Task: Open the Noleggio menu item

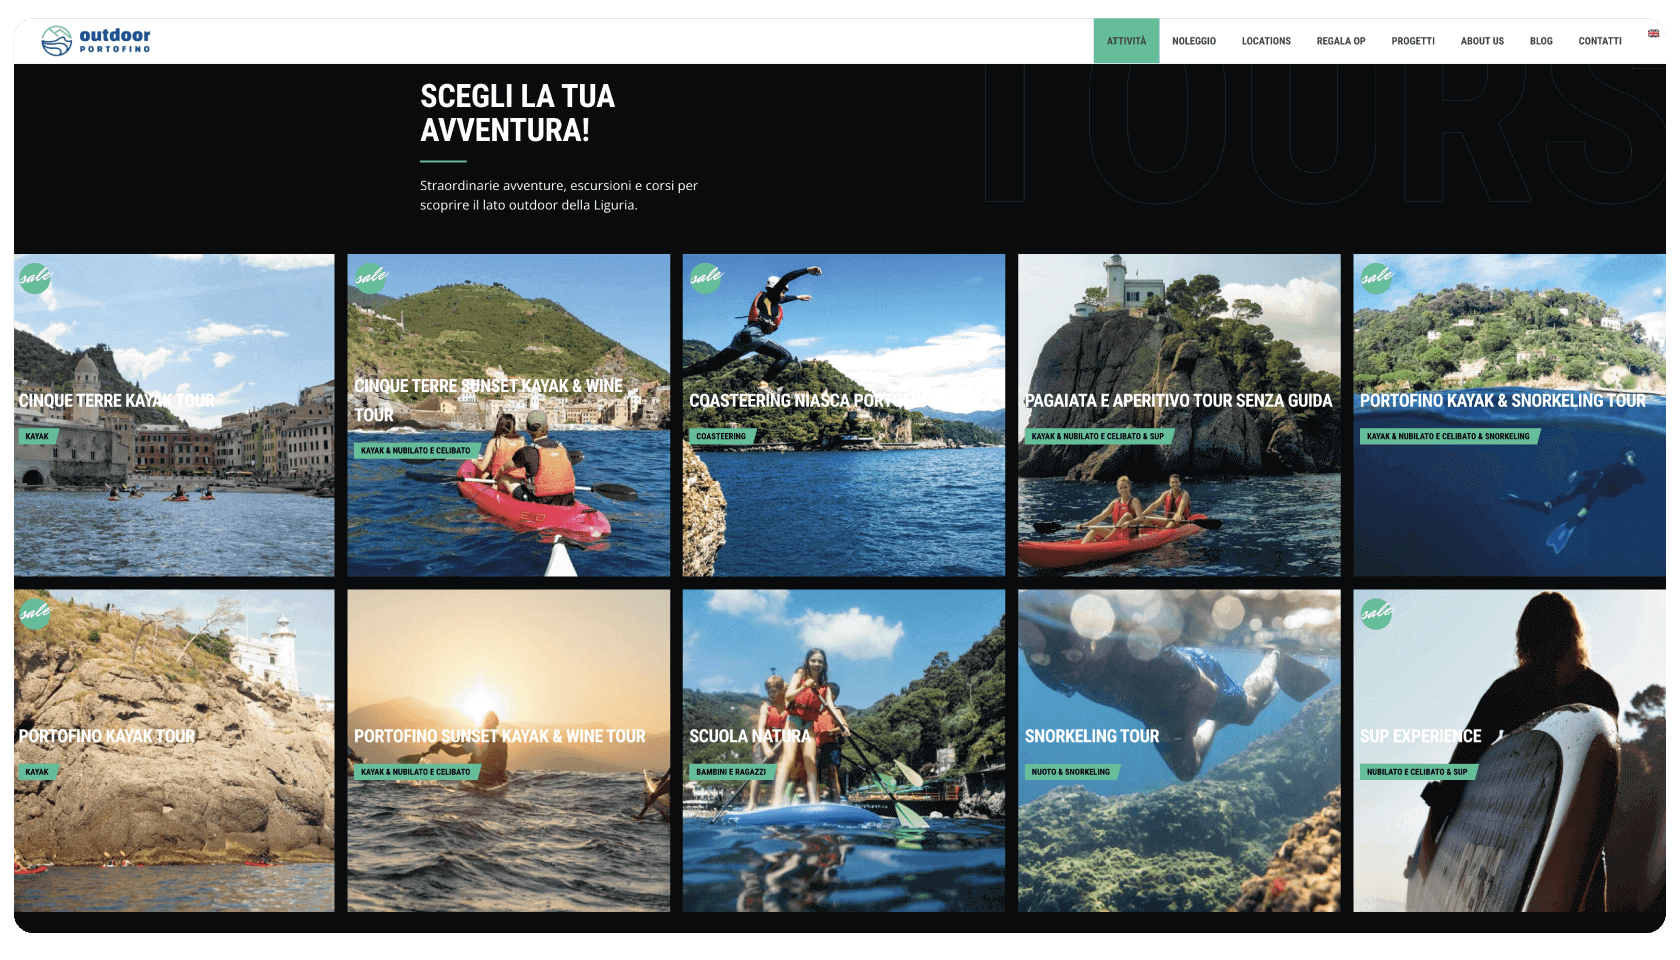Action: click(x=1194, y=41)
